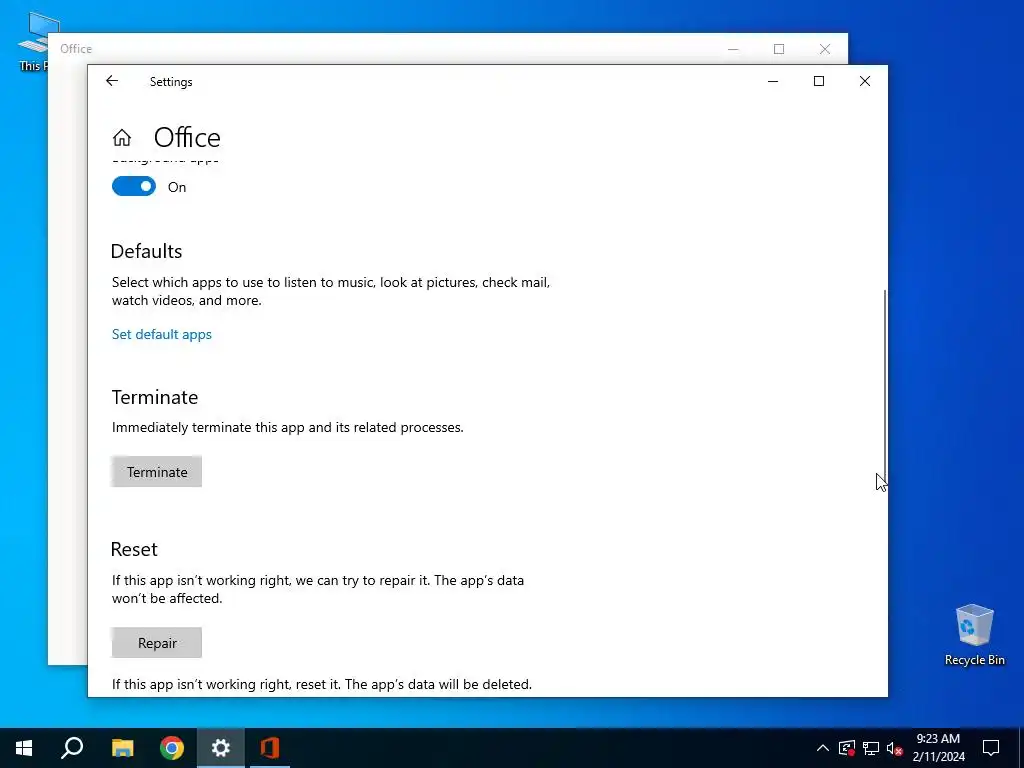
Task: Click the Terminate button
Action: (157, 472)
